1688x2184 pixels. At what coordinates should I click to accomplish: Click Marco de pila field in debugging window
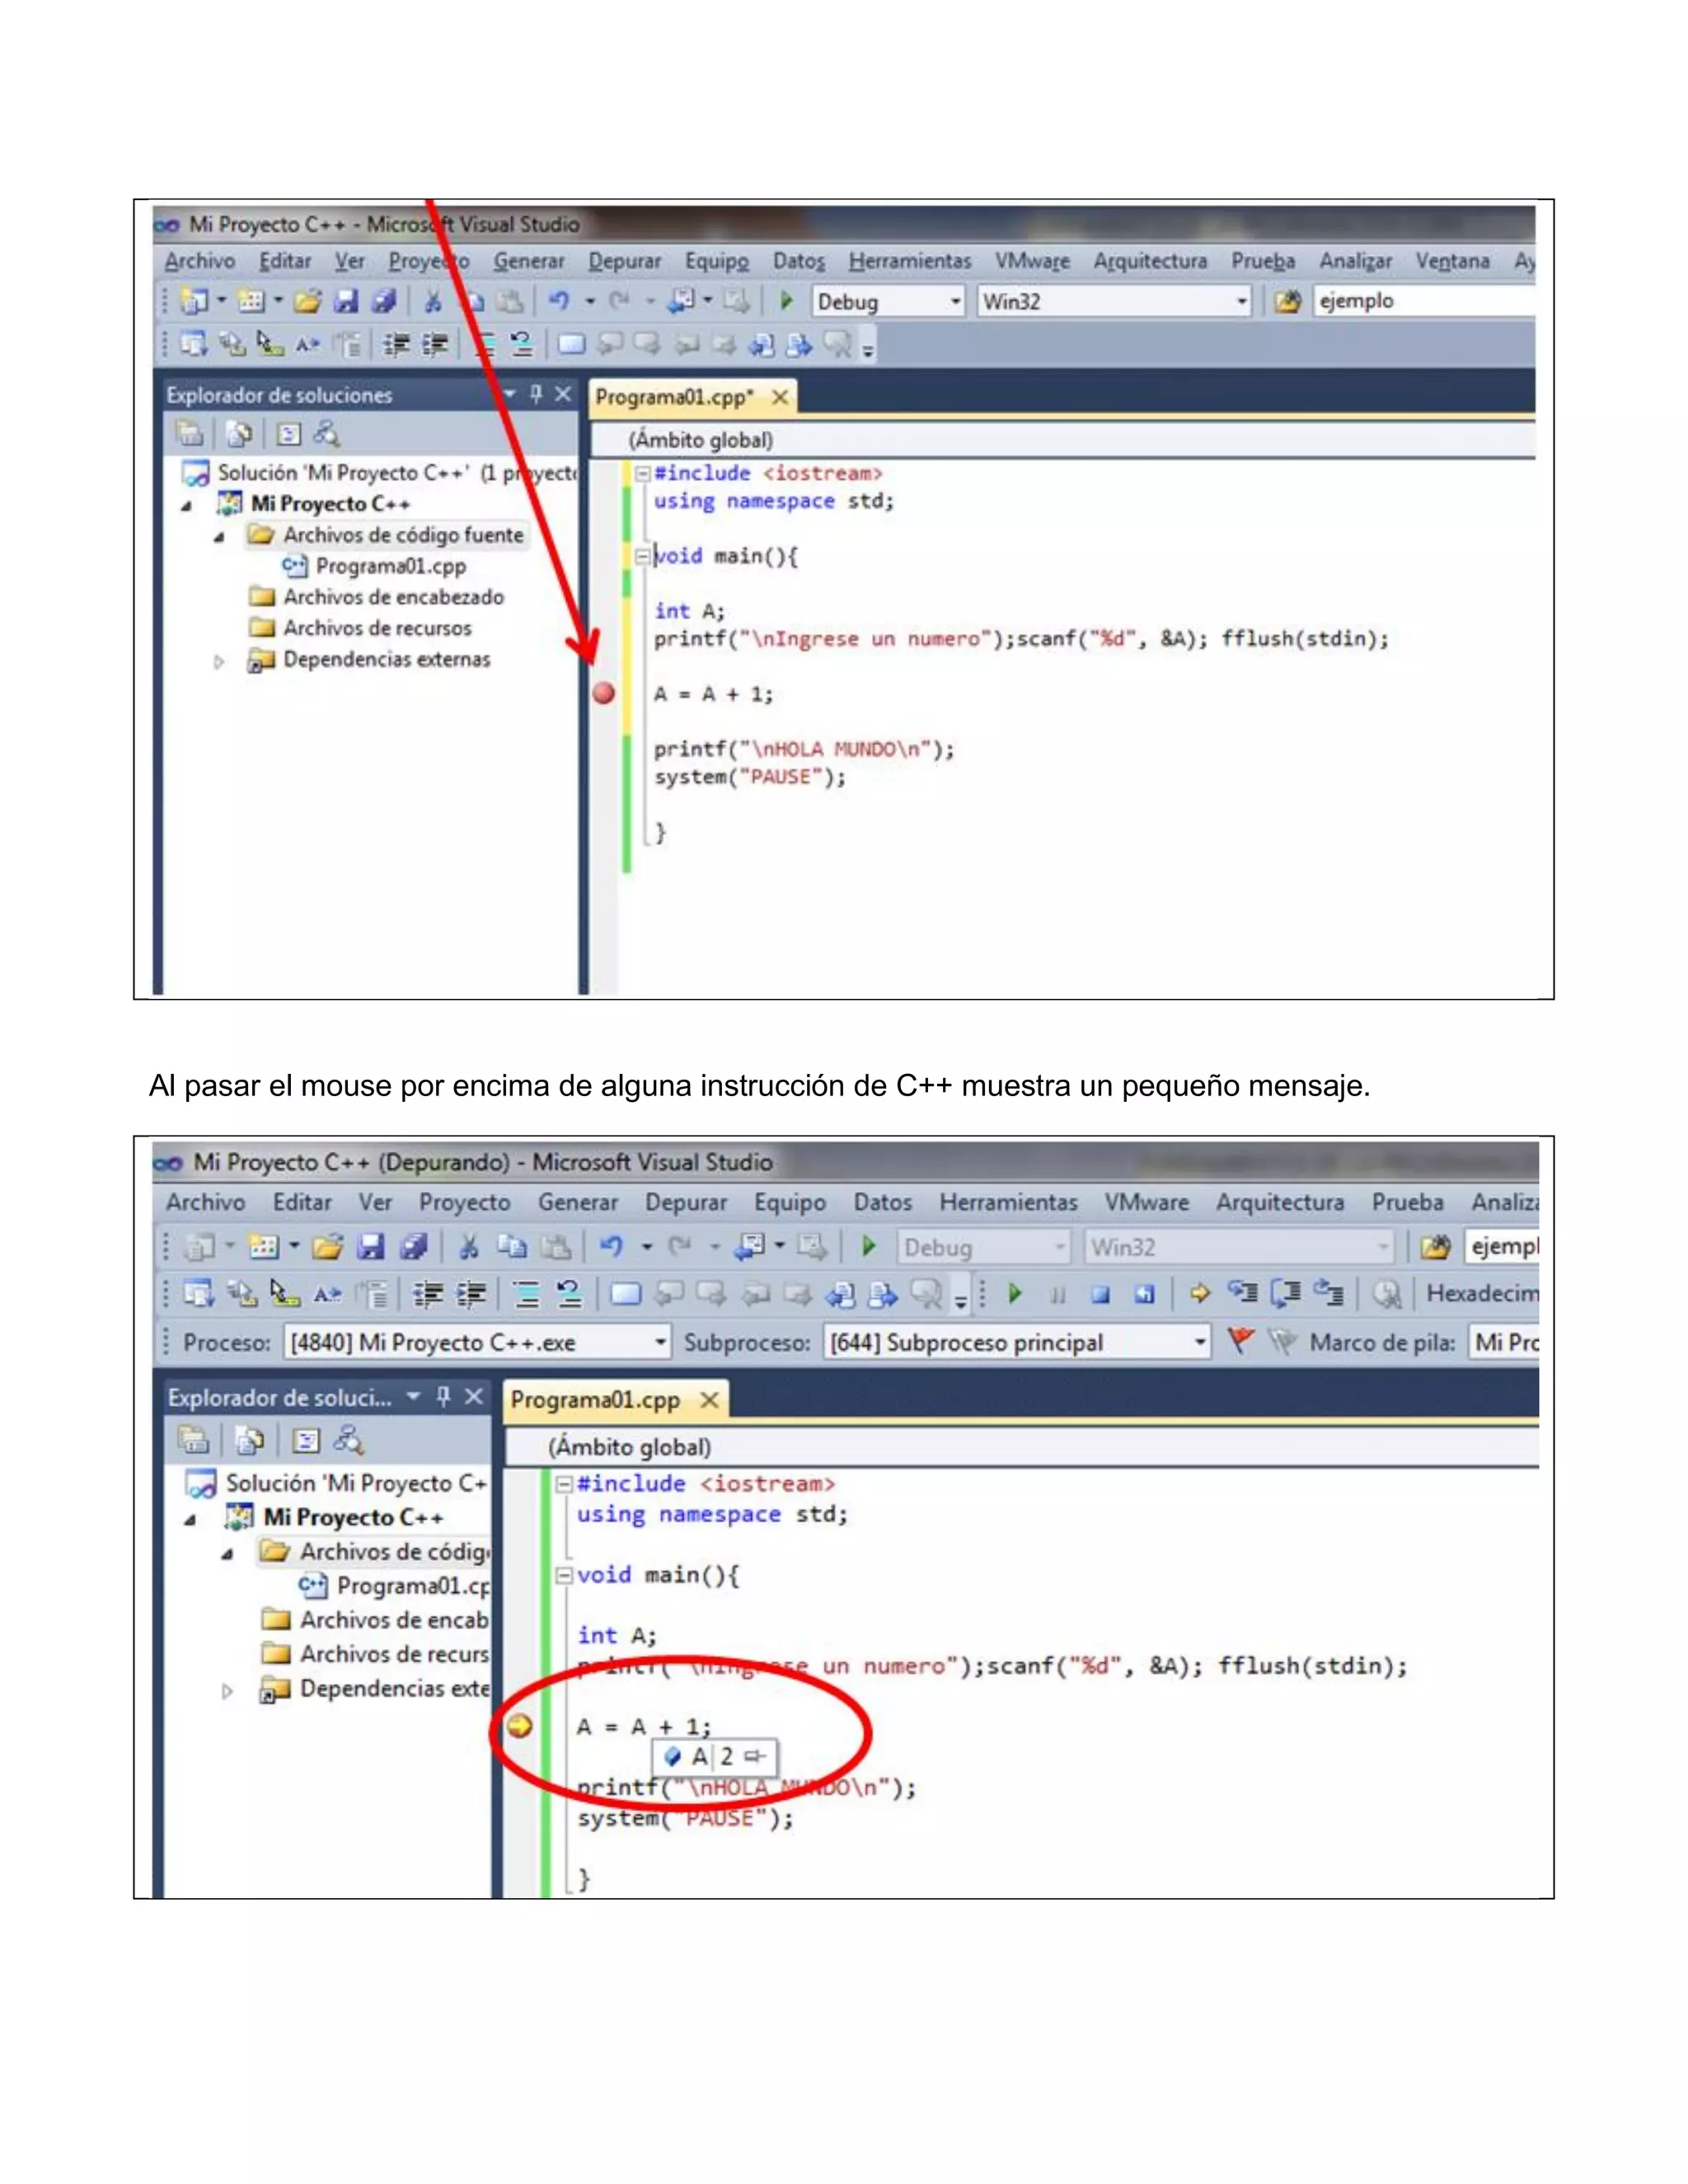point(1504,1342)
